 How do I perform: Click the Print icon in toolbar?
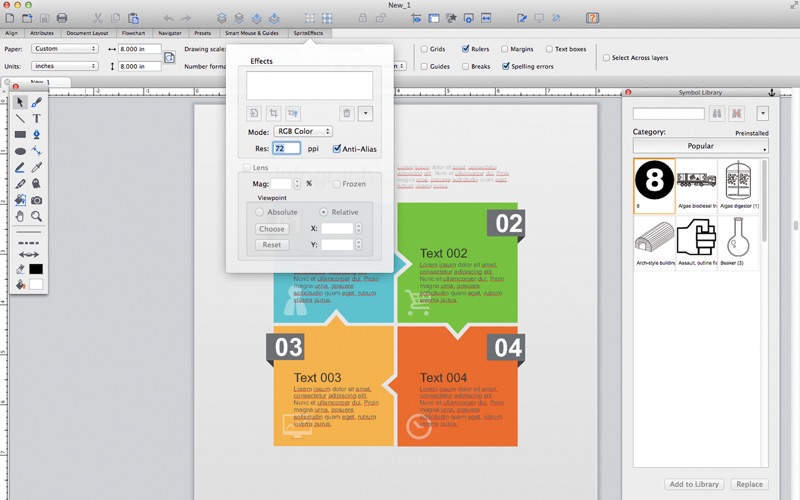coord(62,18)
